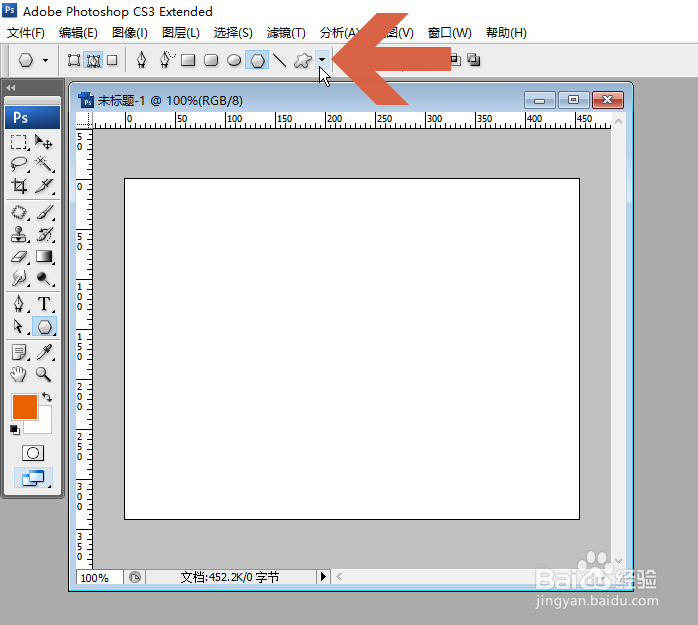This screenshot has height=625, width=698.
Task: Change screen mode button
Action: pos(33,478)
